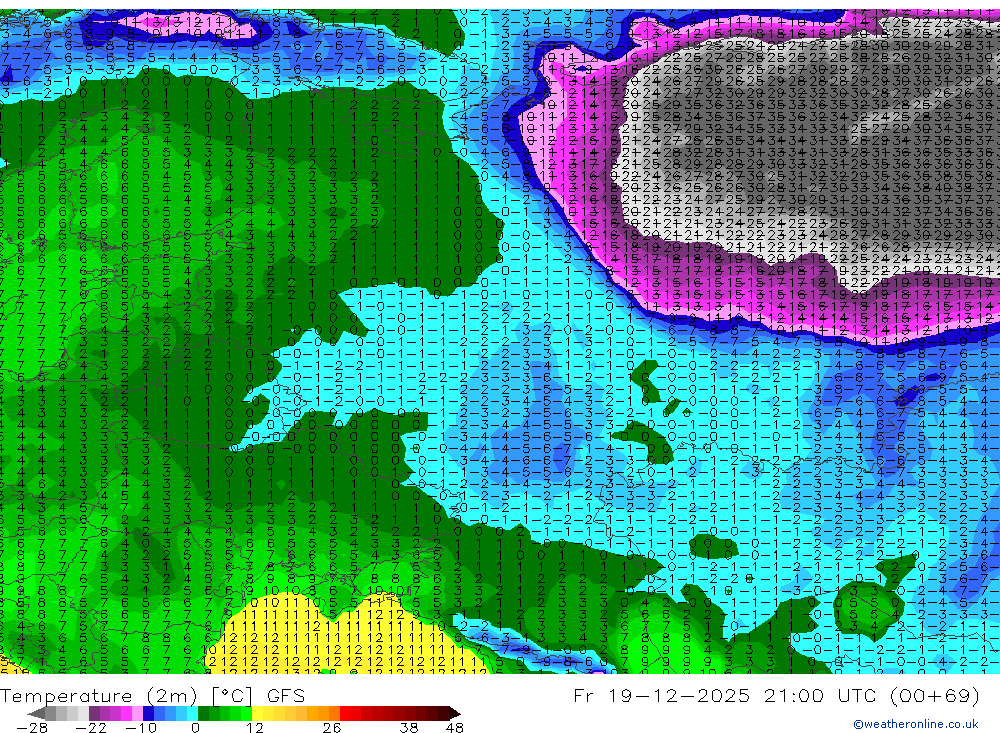Click the '-22' legend label
1000x733 pixels.
coord(91,727)
